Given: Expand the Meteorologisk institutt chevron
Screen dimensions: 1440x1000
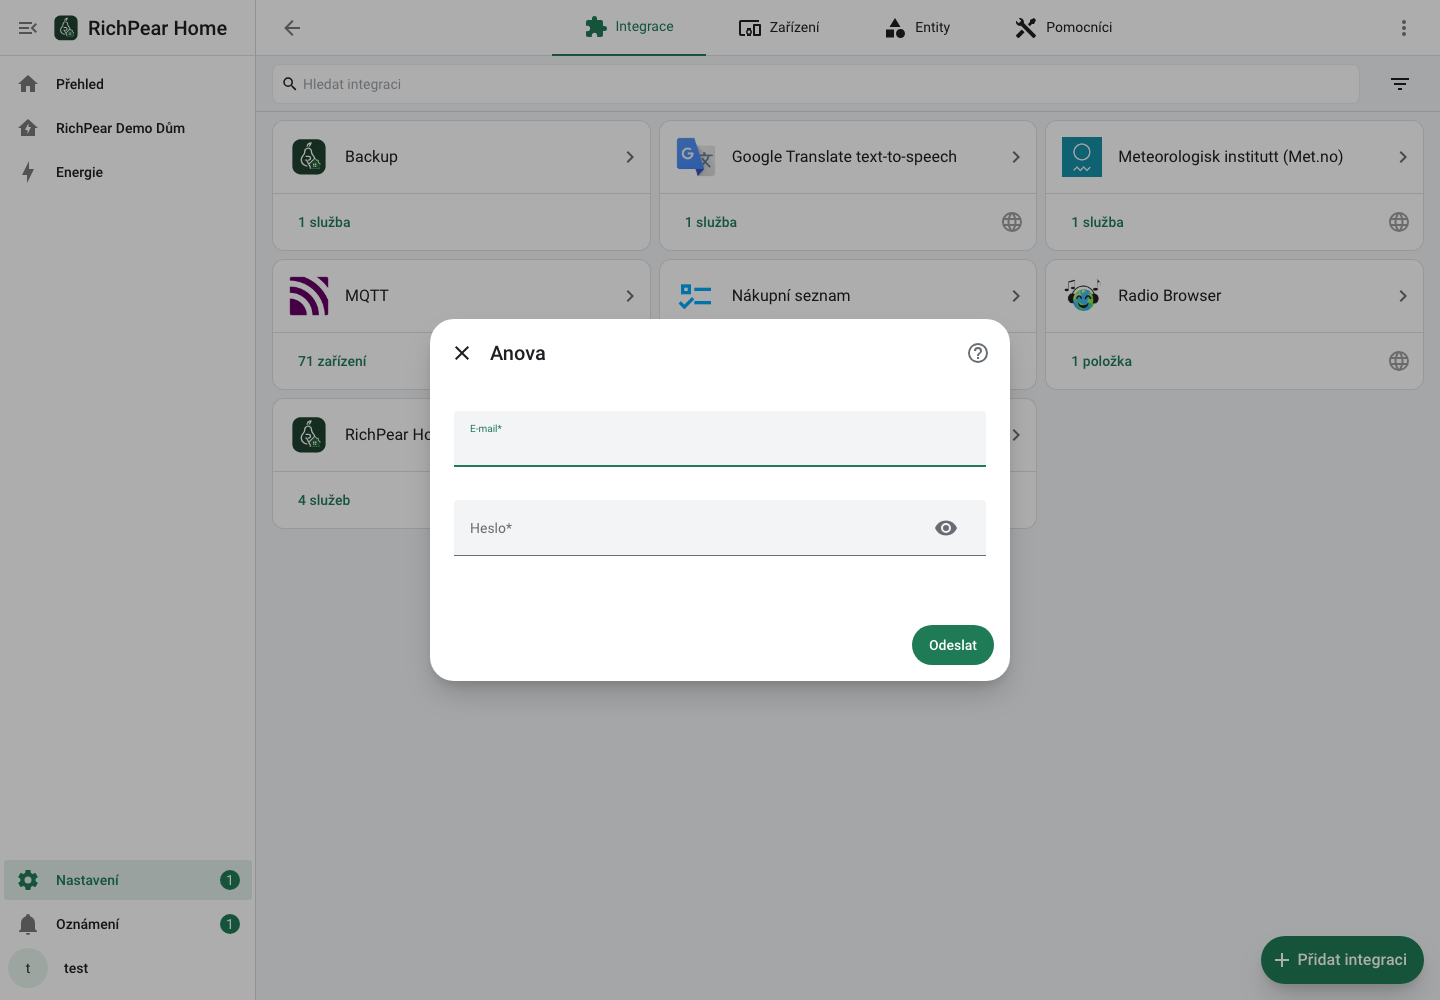Looking at the screenshot, I should click(1403, 157).
